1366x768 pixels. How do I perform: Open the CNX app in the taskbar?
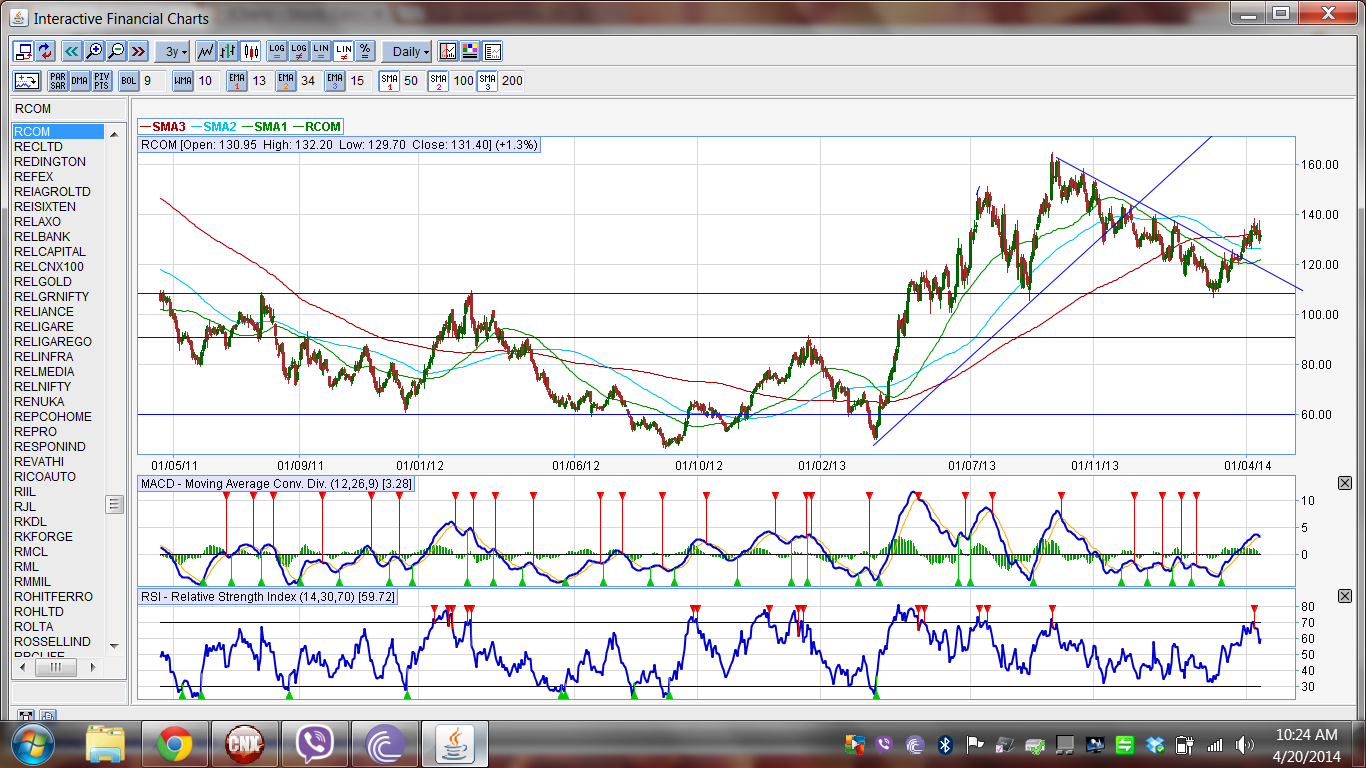[x=244, y=745]
